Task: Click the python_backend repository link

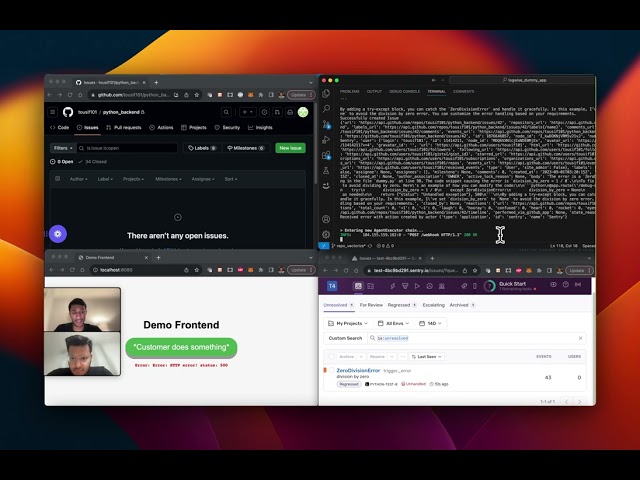Action: click(121, 112)
